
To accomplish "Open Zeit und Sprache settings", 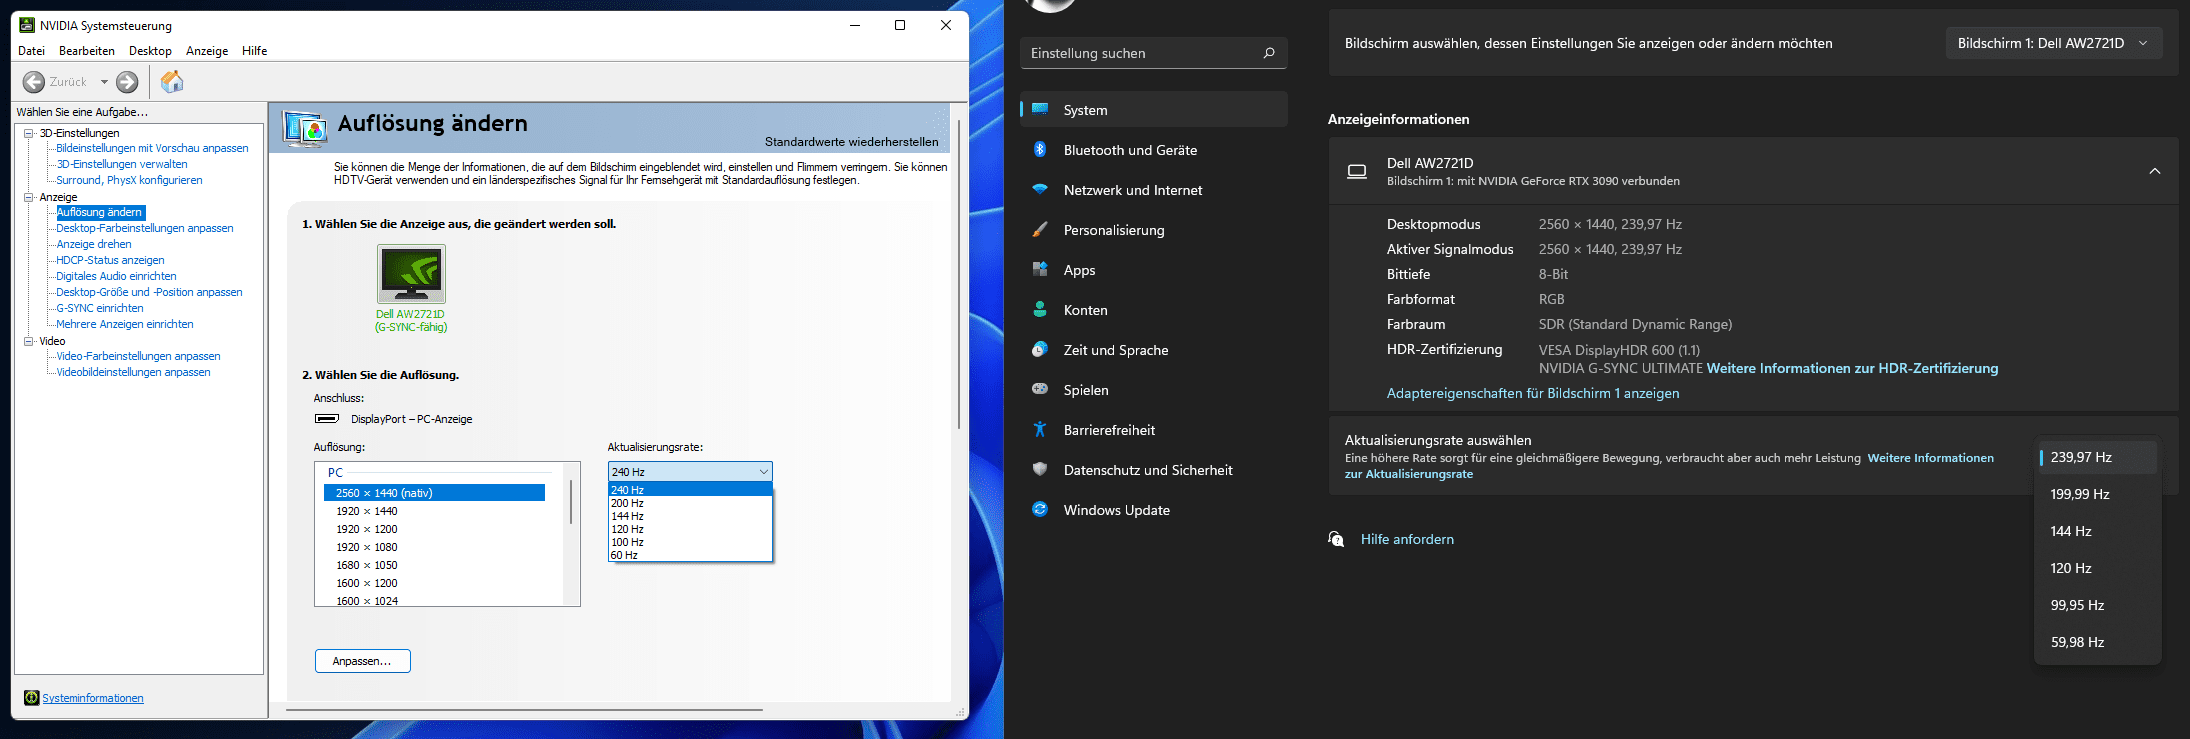I will click(1154, 350).
